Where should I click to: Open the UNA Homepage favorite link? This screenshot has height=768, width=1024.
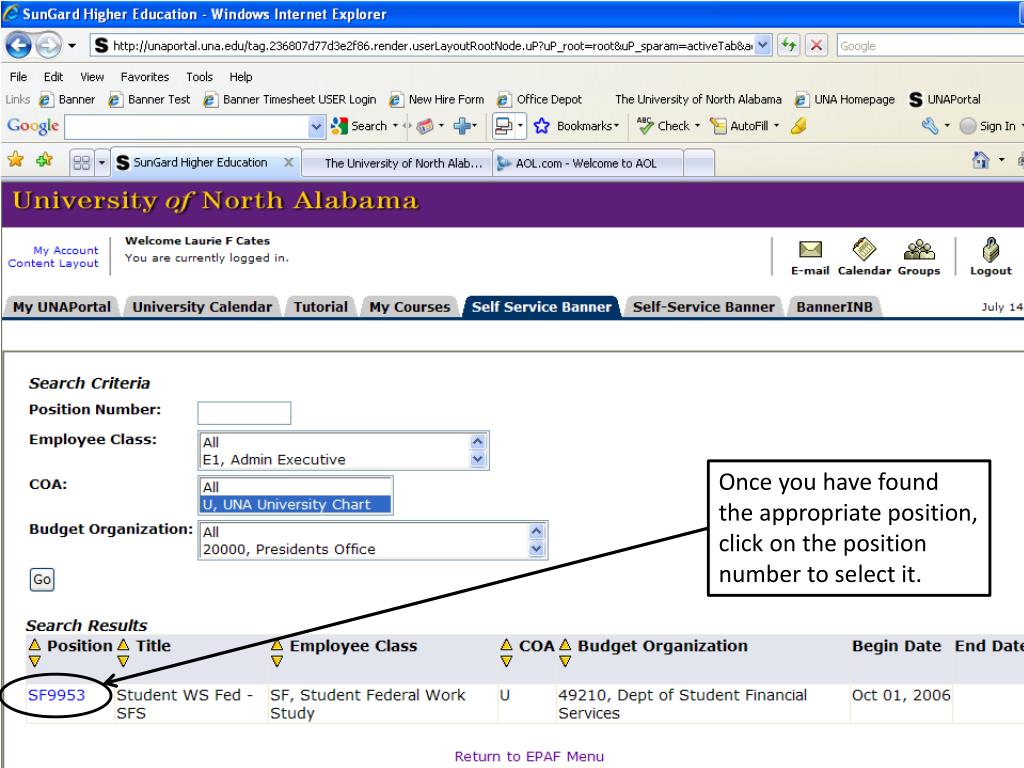click(844, 100)
